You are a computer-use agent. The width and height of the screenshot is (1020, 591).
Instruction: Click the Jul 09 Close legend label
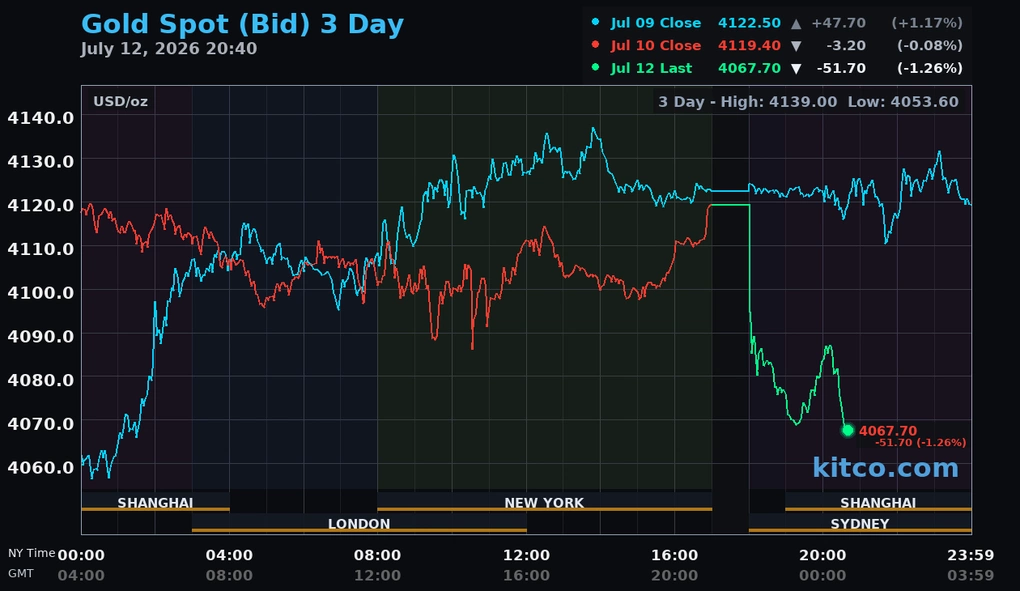coord(656,23)
